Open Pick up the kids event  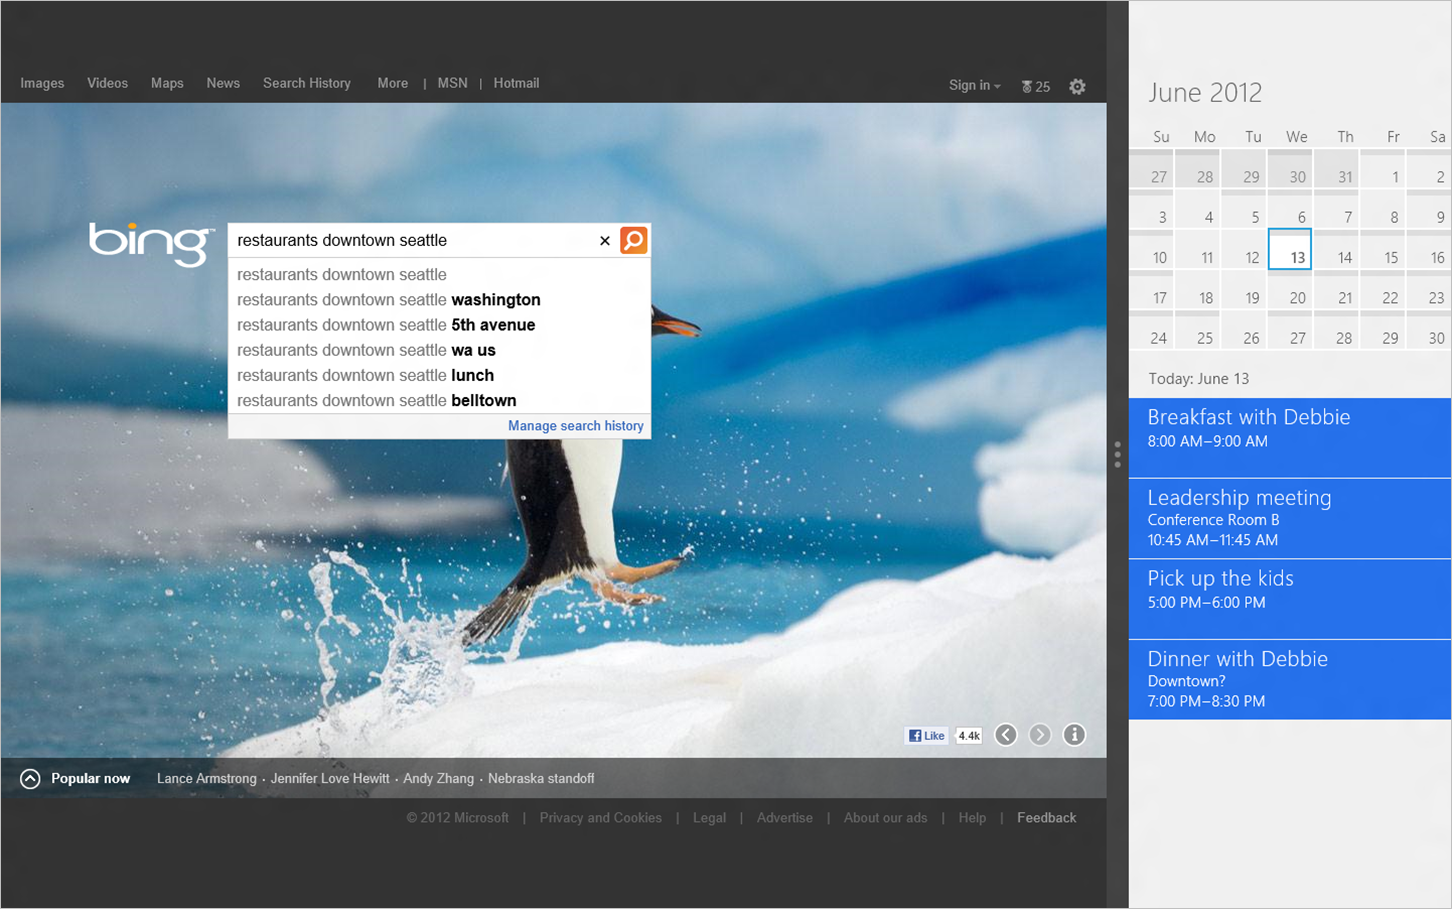pos(1290,599)
